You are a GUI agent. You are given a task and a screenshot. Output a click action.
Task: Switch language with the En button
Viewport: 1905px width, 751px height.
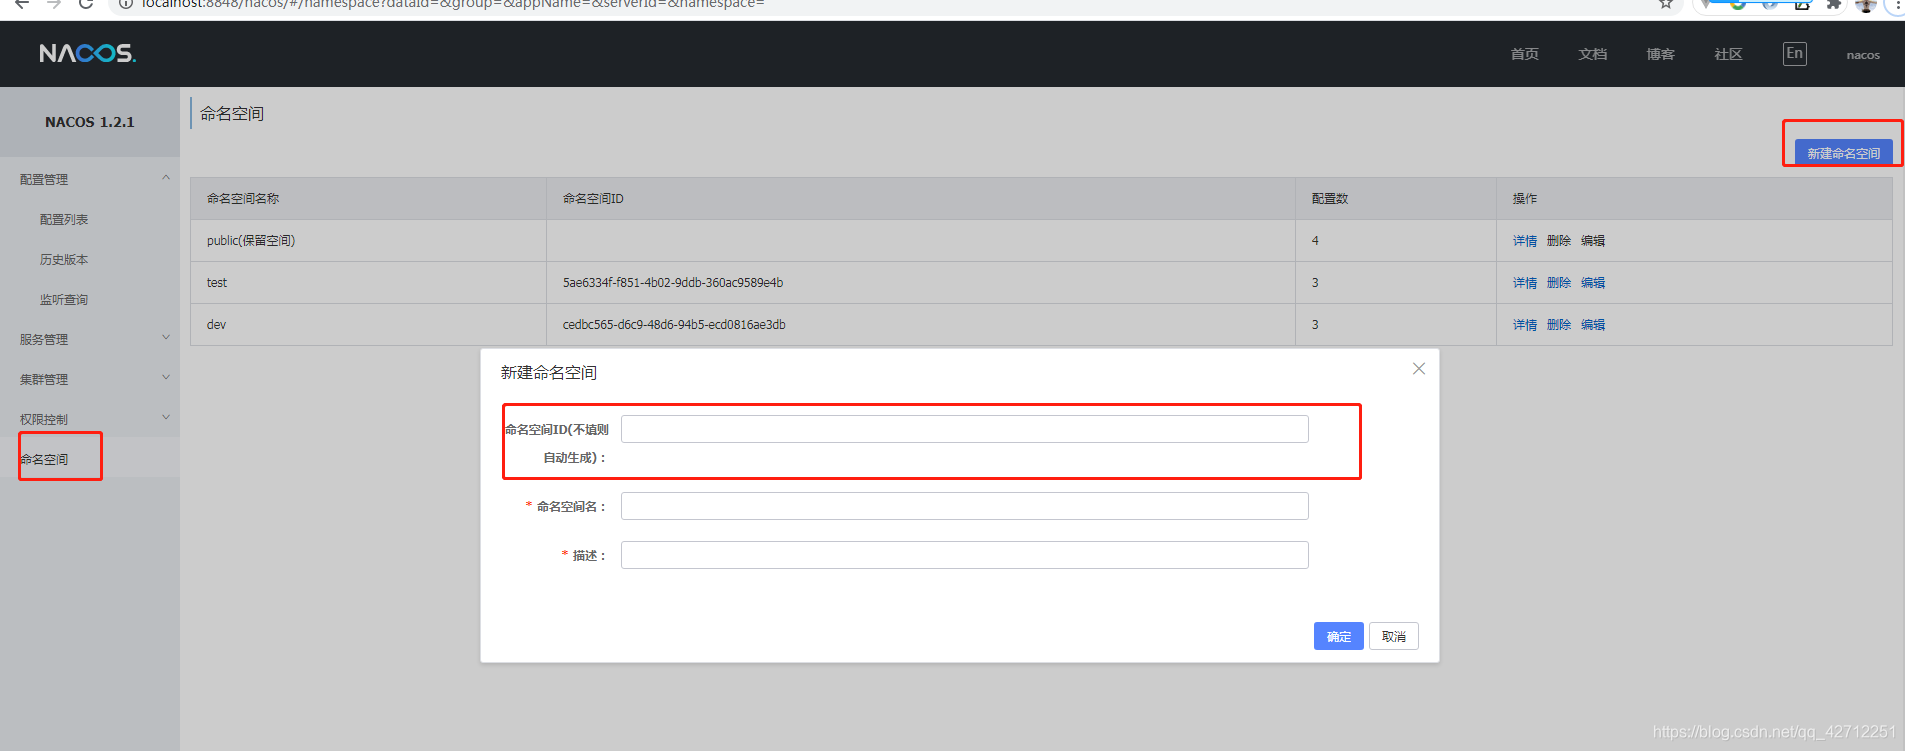coord(1794,54)
